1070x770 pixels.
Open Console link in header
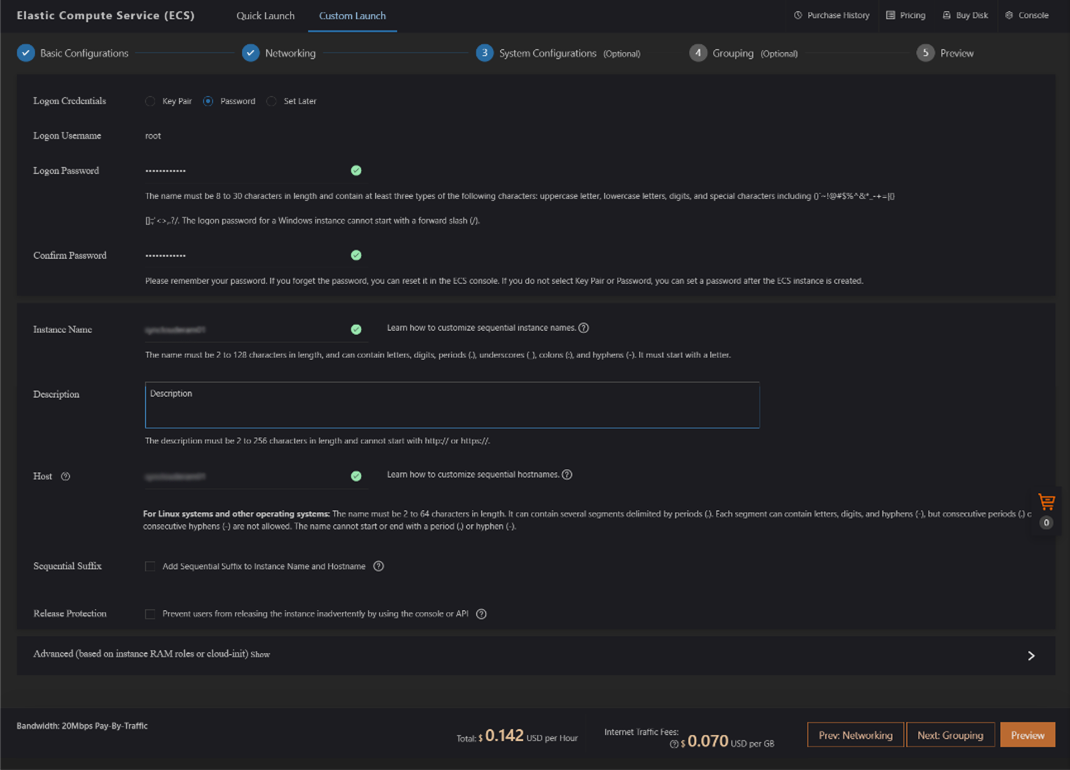point(1033,15)
